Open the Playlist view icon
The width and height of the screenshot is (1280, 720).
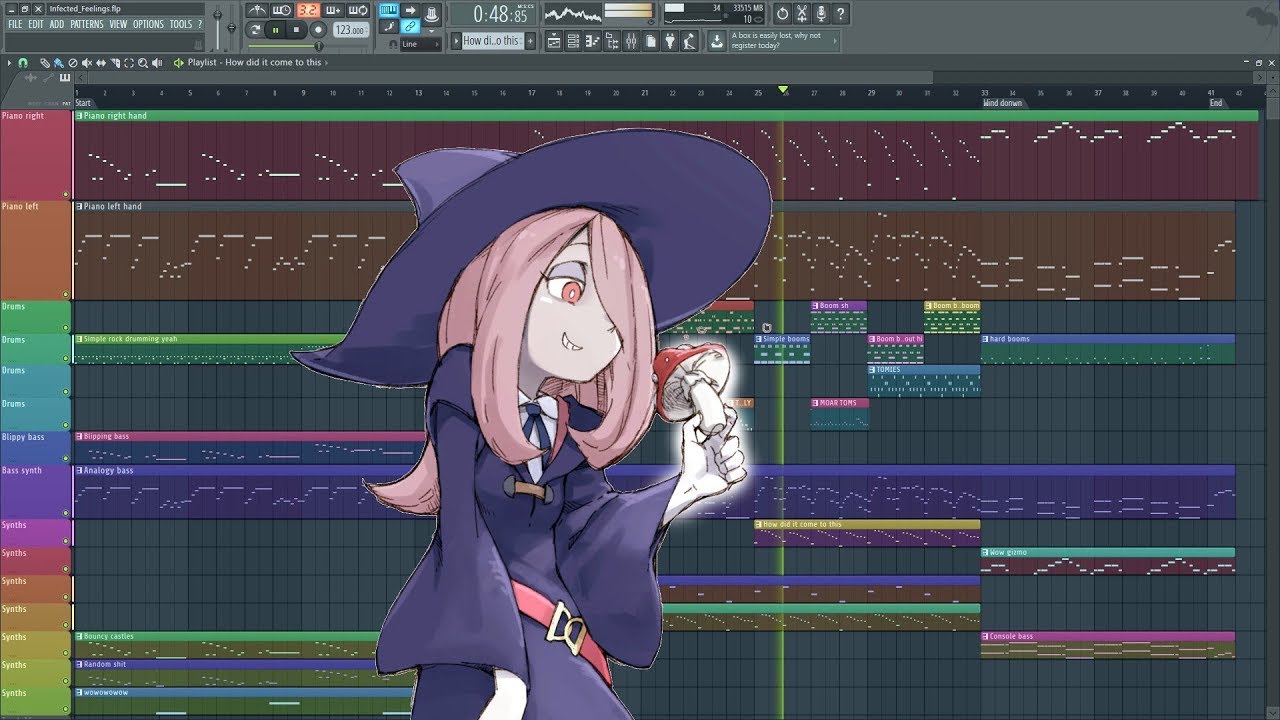(x=554, y=41)
